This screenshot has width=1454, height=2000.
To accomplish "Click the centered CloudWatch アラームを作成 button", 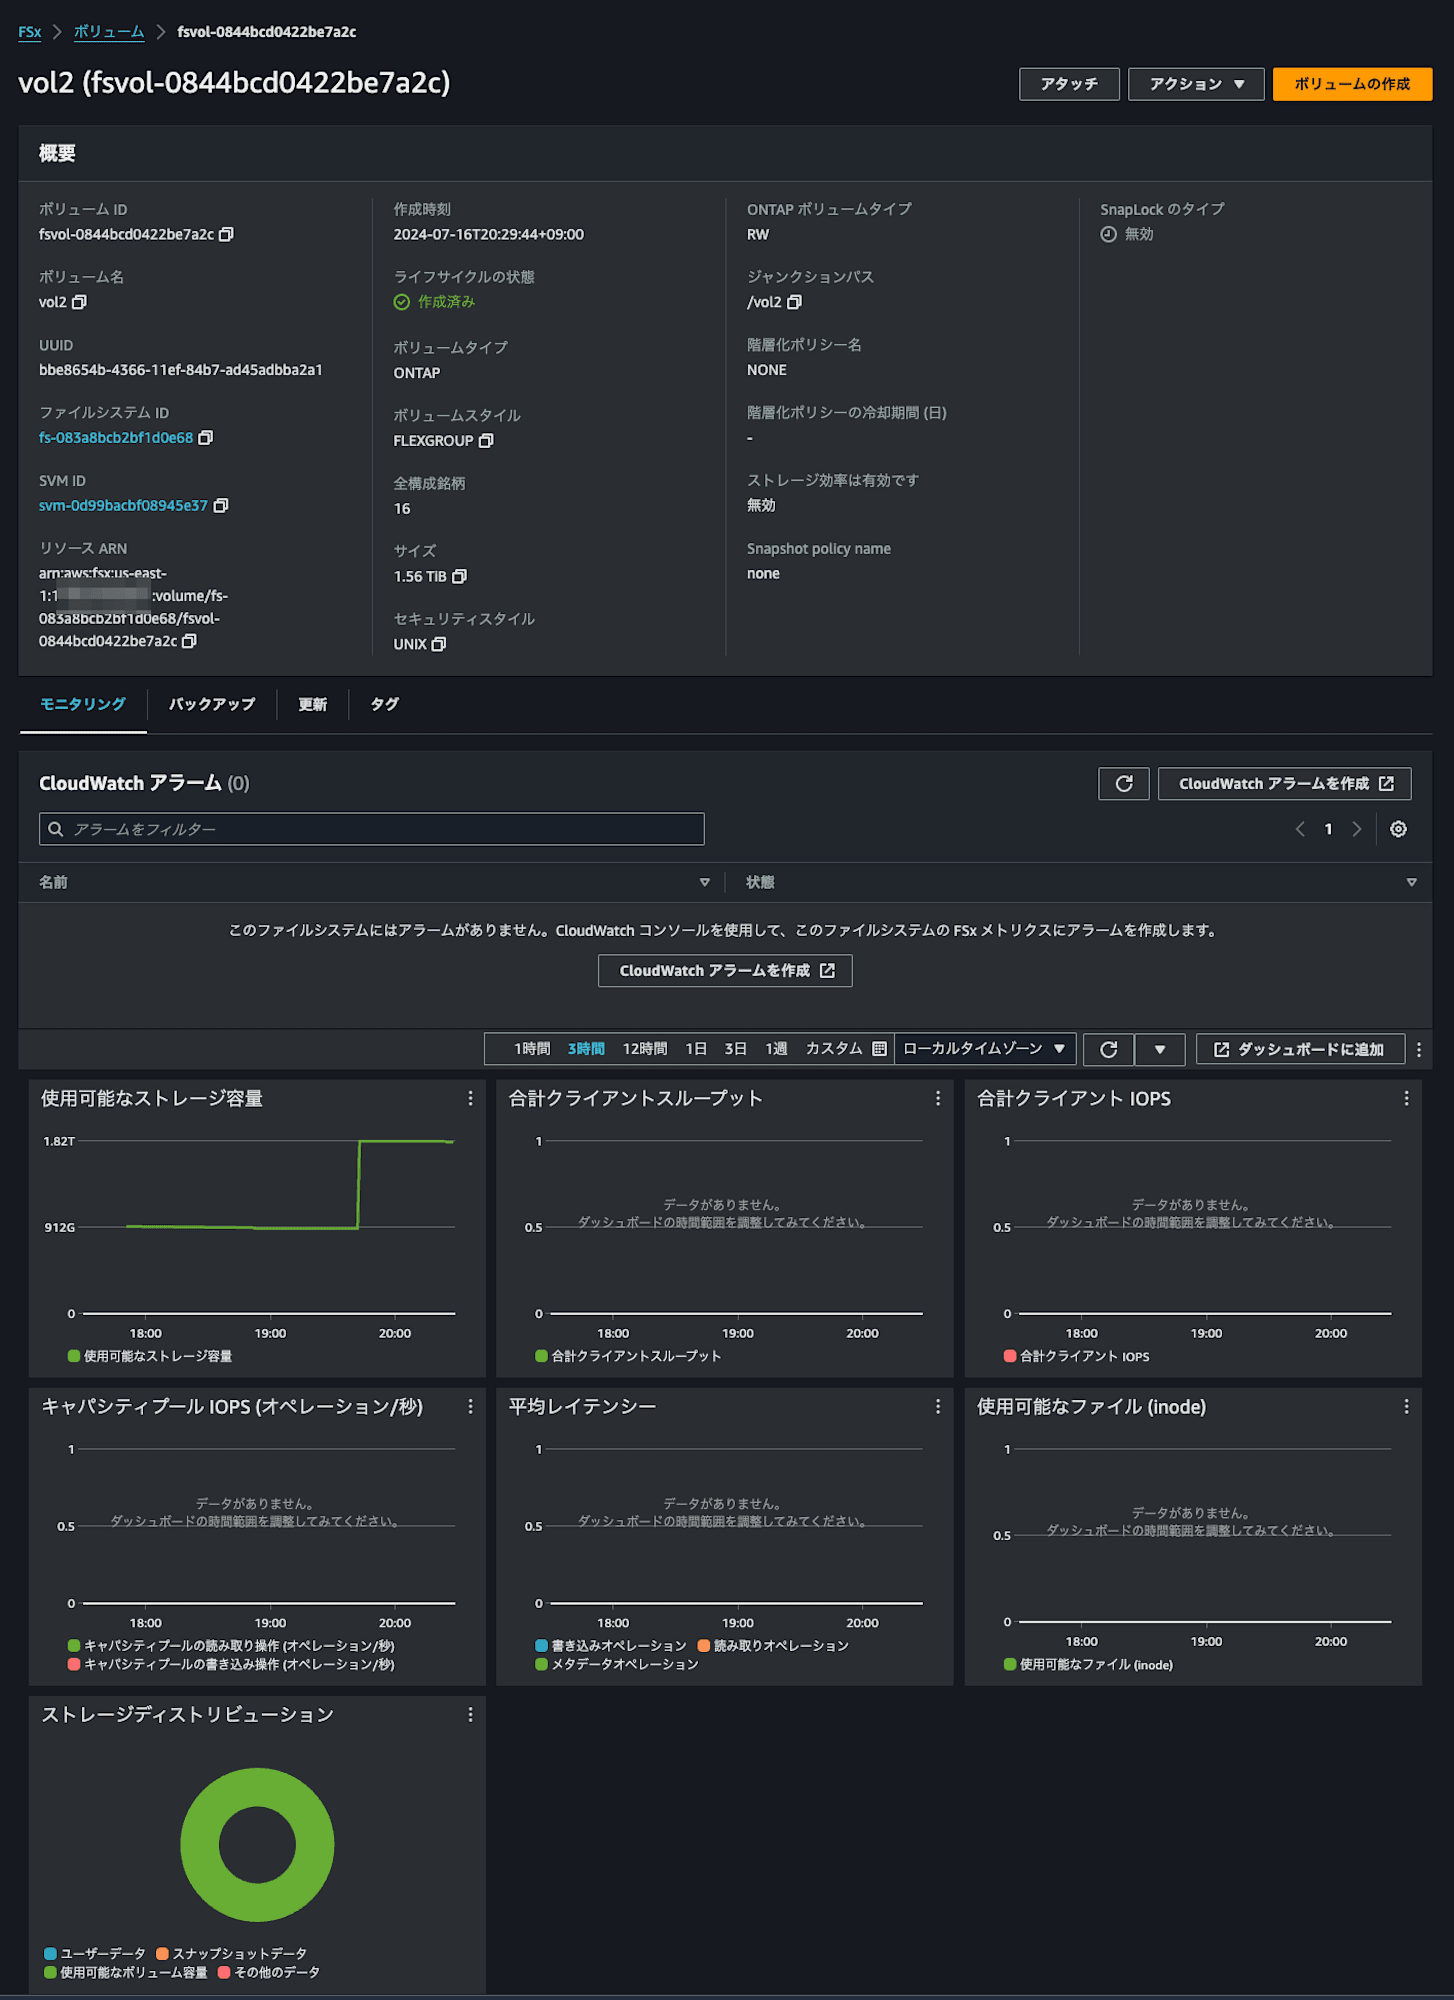I will (725, 971).
